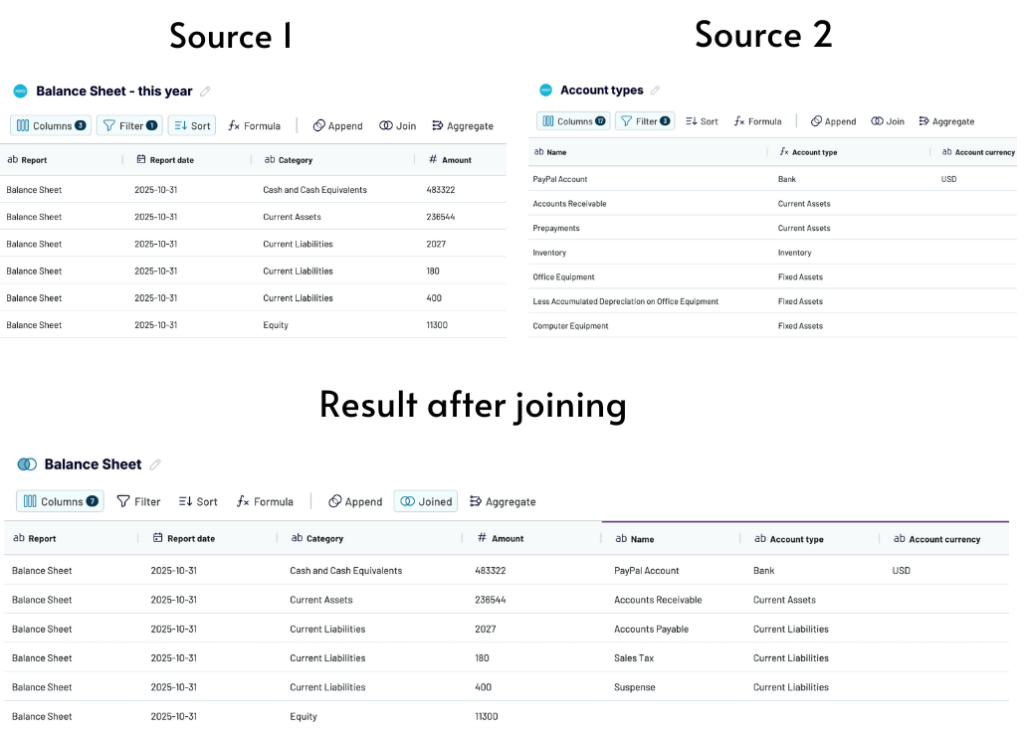The height and width of the screenshot is (732, 1024).
Task: Select the Account currency column header in Source 2
Action: pyautogui.click(x=982, y=151)
